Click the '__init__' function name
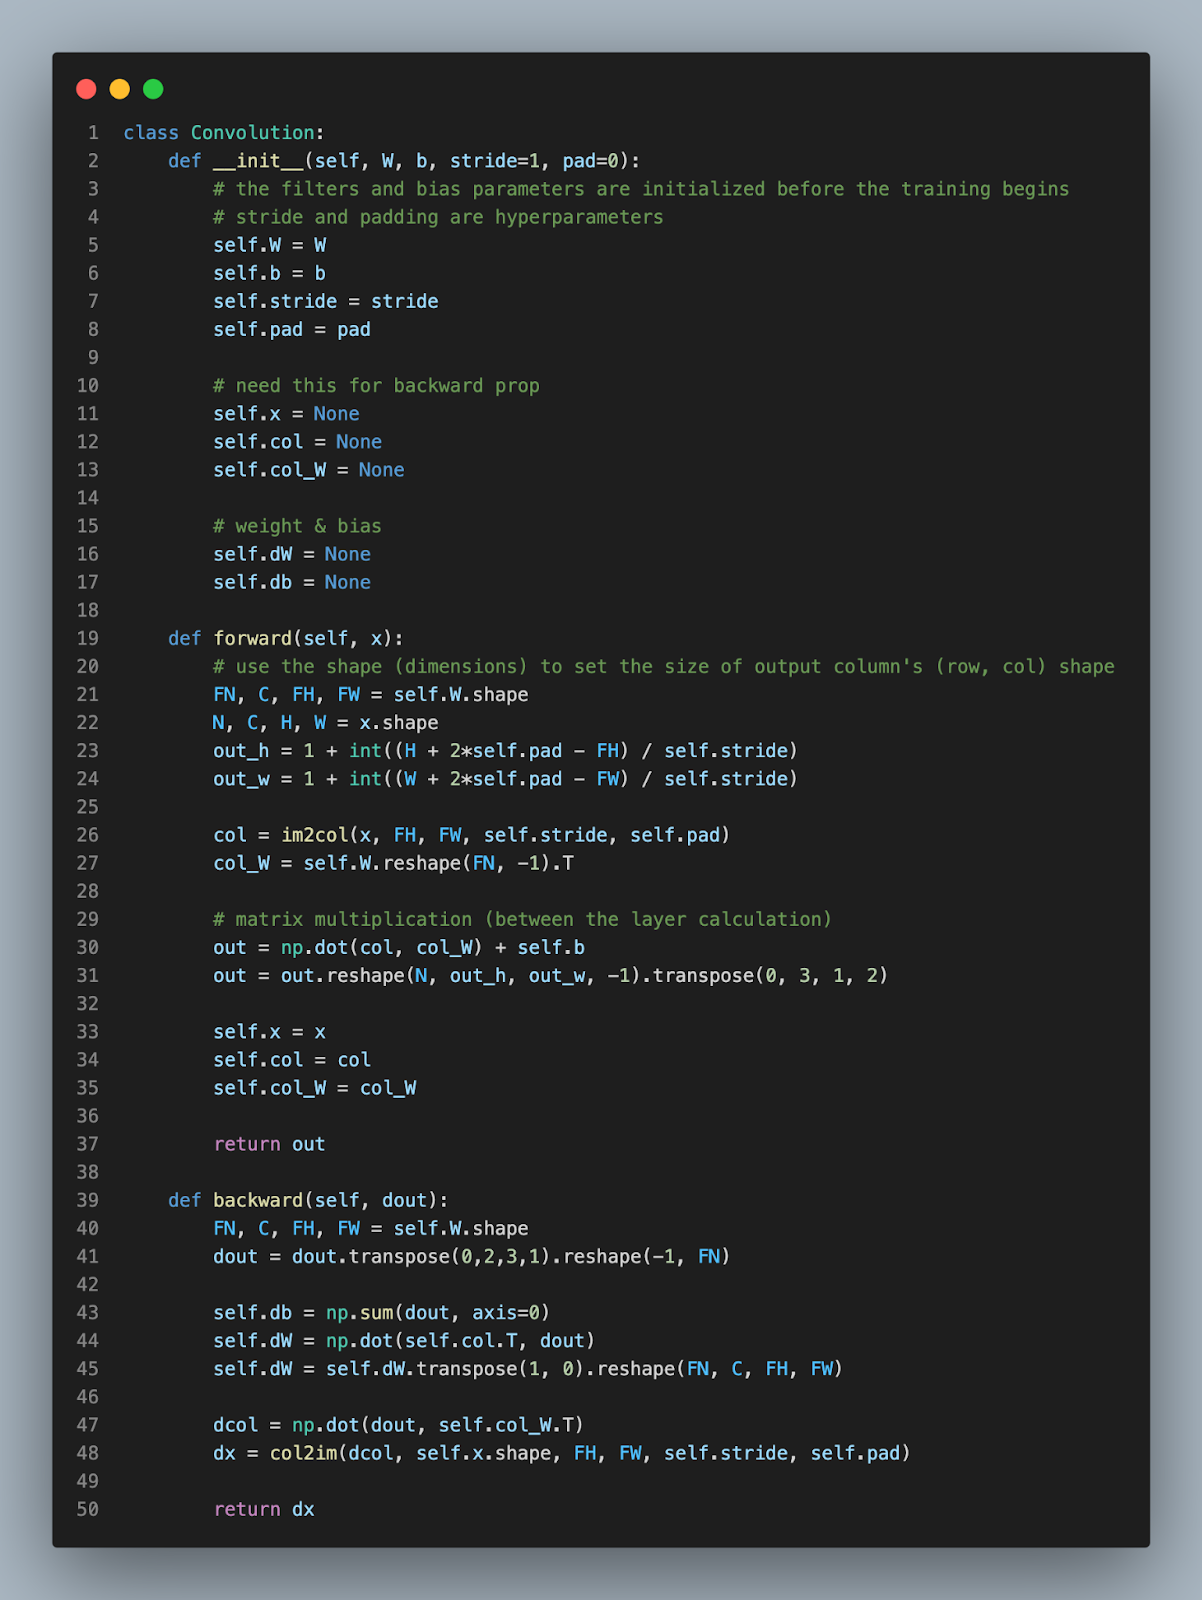 259,161
